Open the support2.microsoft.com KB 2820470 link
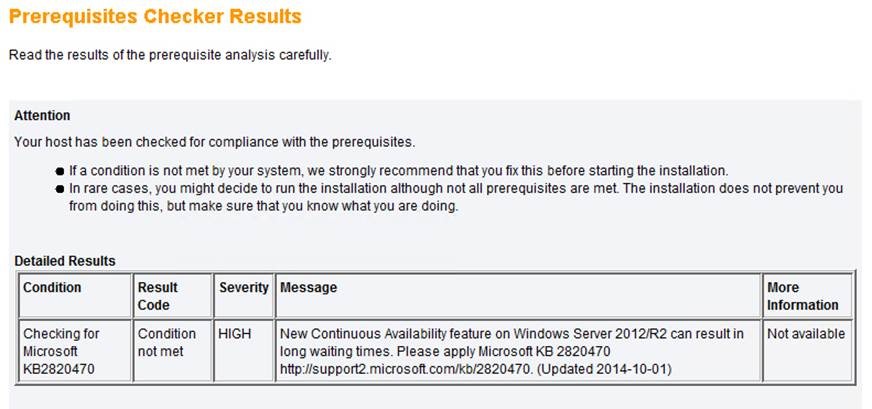The width and height of the screenshot is (872, 409). (404, 369)
